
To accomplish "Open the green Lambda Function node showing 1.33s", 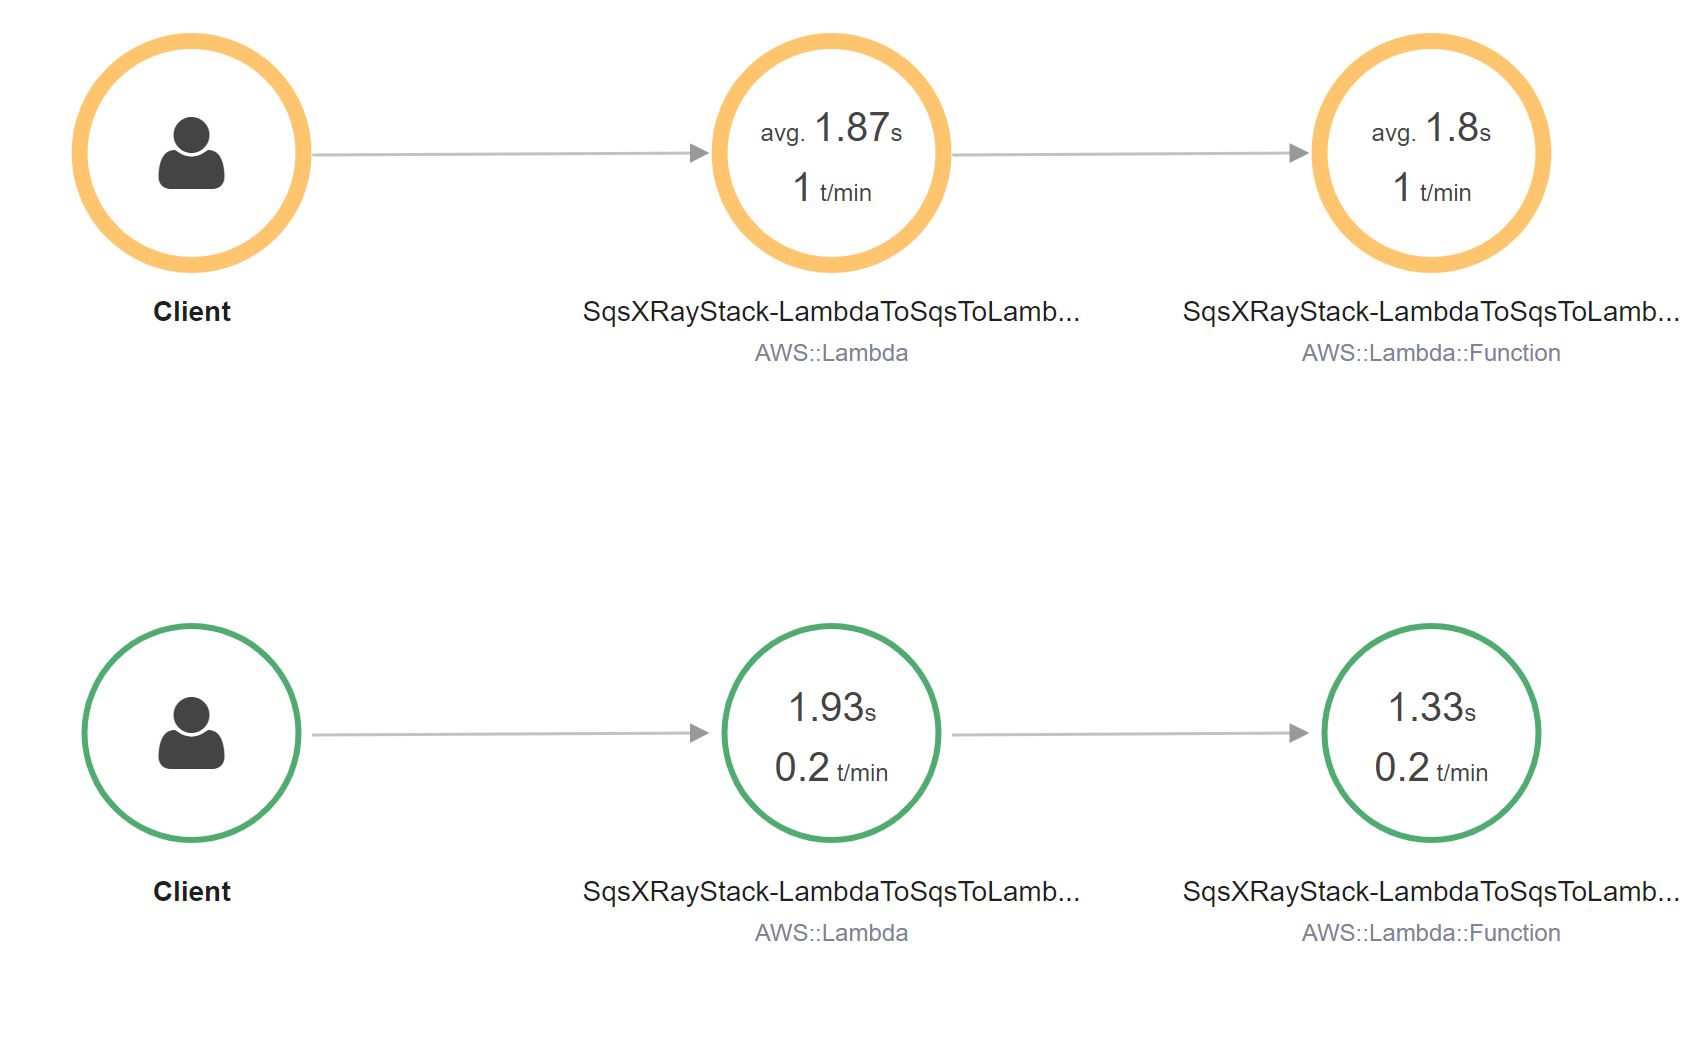I will (1431, 733).
